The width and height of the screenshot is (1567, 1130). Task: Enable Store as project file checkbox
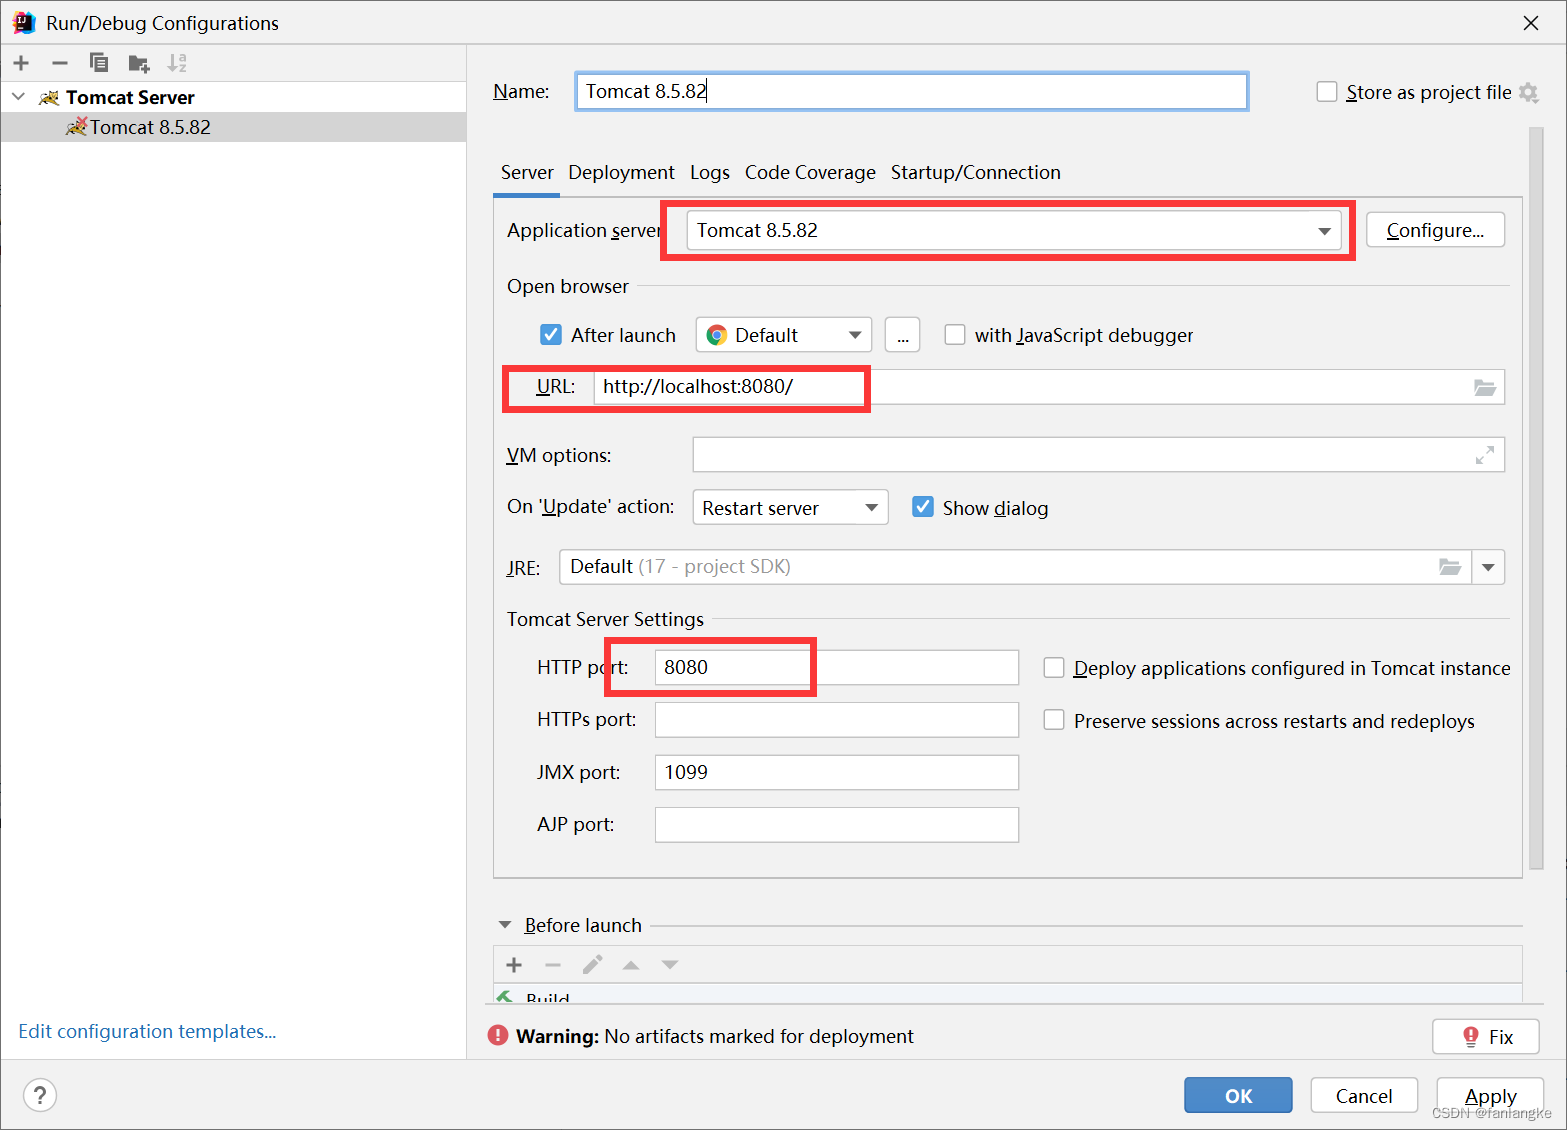pyautogui.click(x=1327, y=92)
